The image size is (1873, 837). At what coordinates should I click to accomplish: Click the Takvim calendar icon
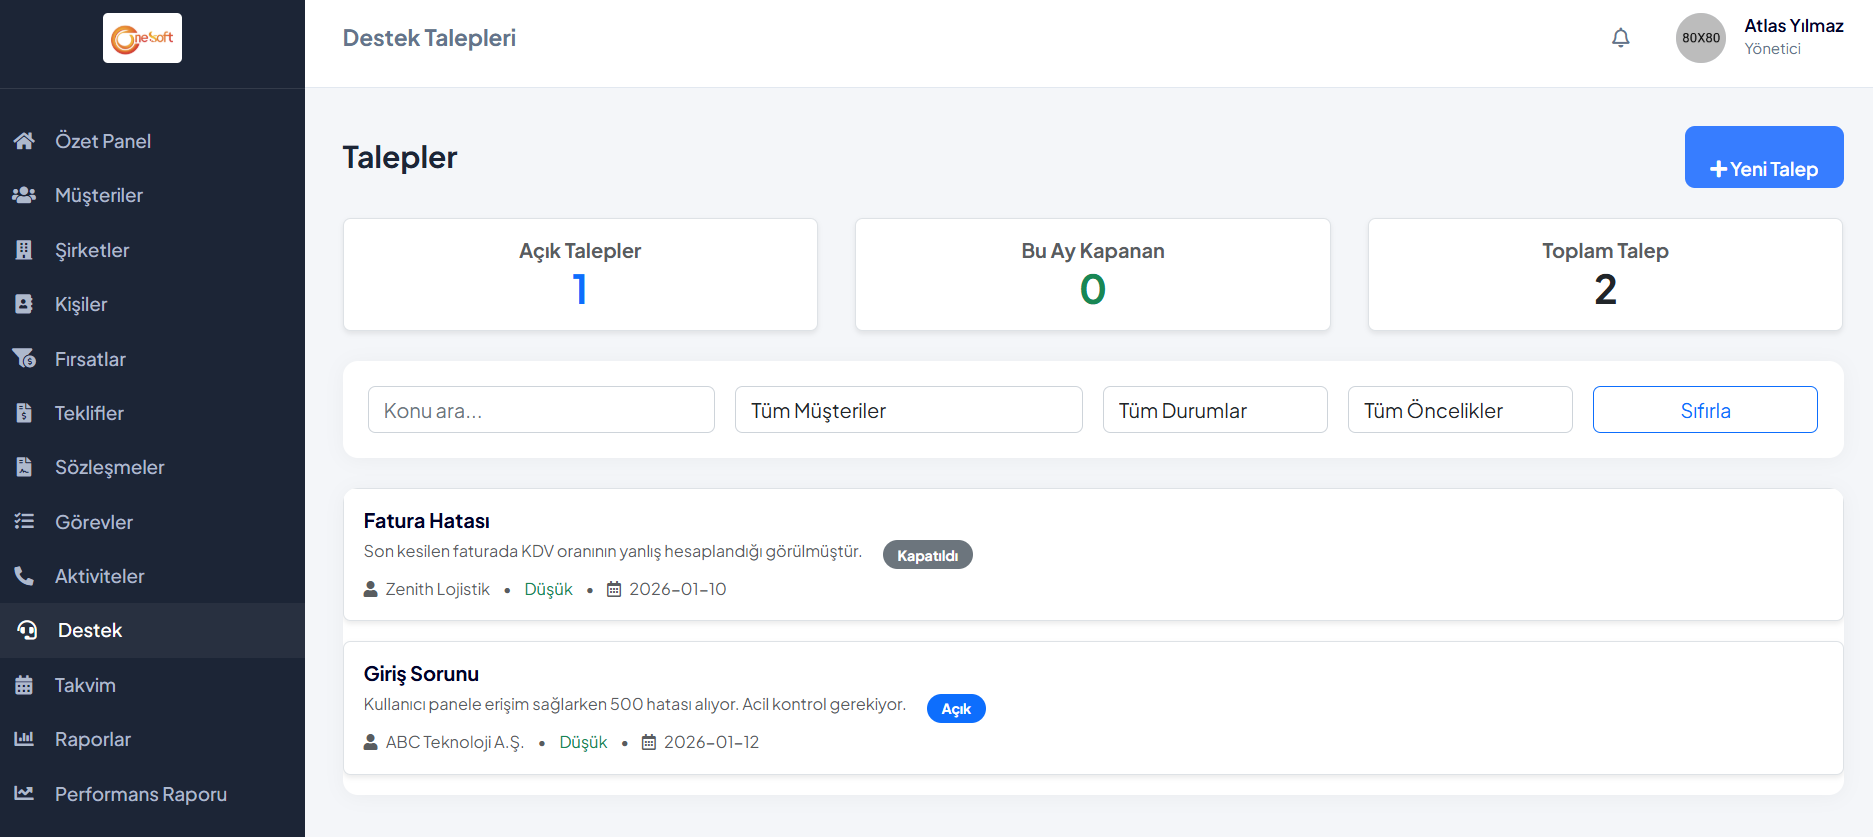point(24,685)
